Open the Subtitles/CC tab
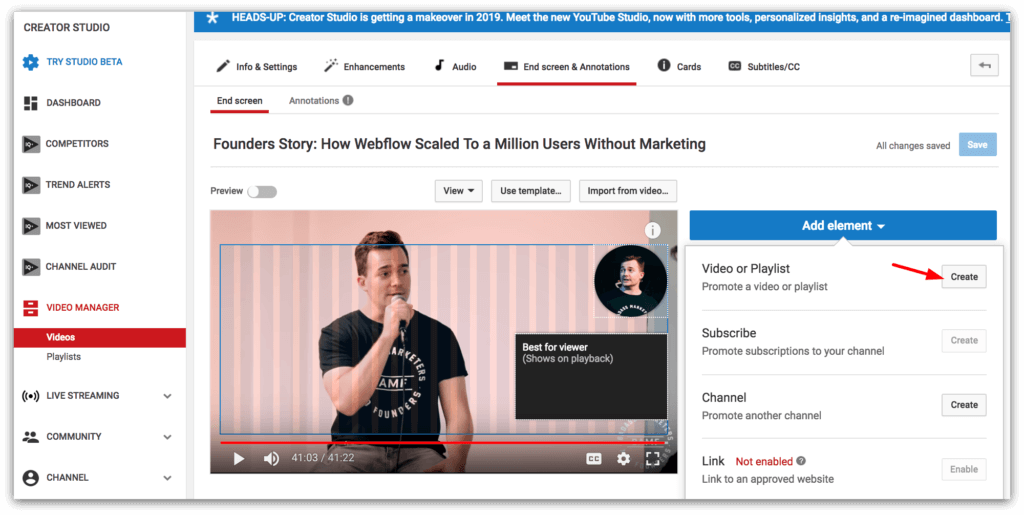Image resolution: width=1024 pixels, height=515 pixels. click(764, 67)
